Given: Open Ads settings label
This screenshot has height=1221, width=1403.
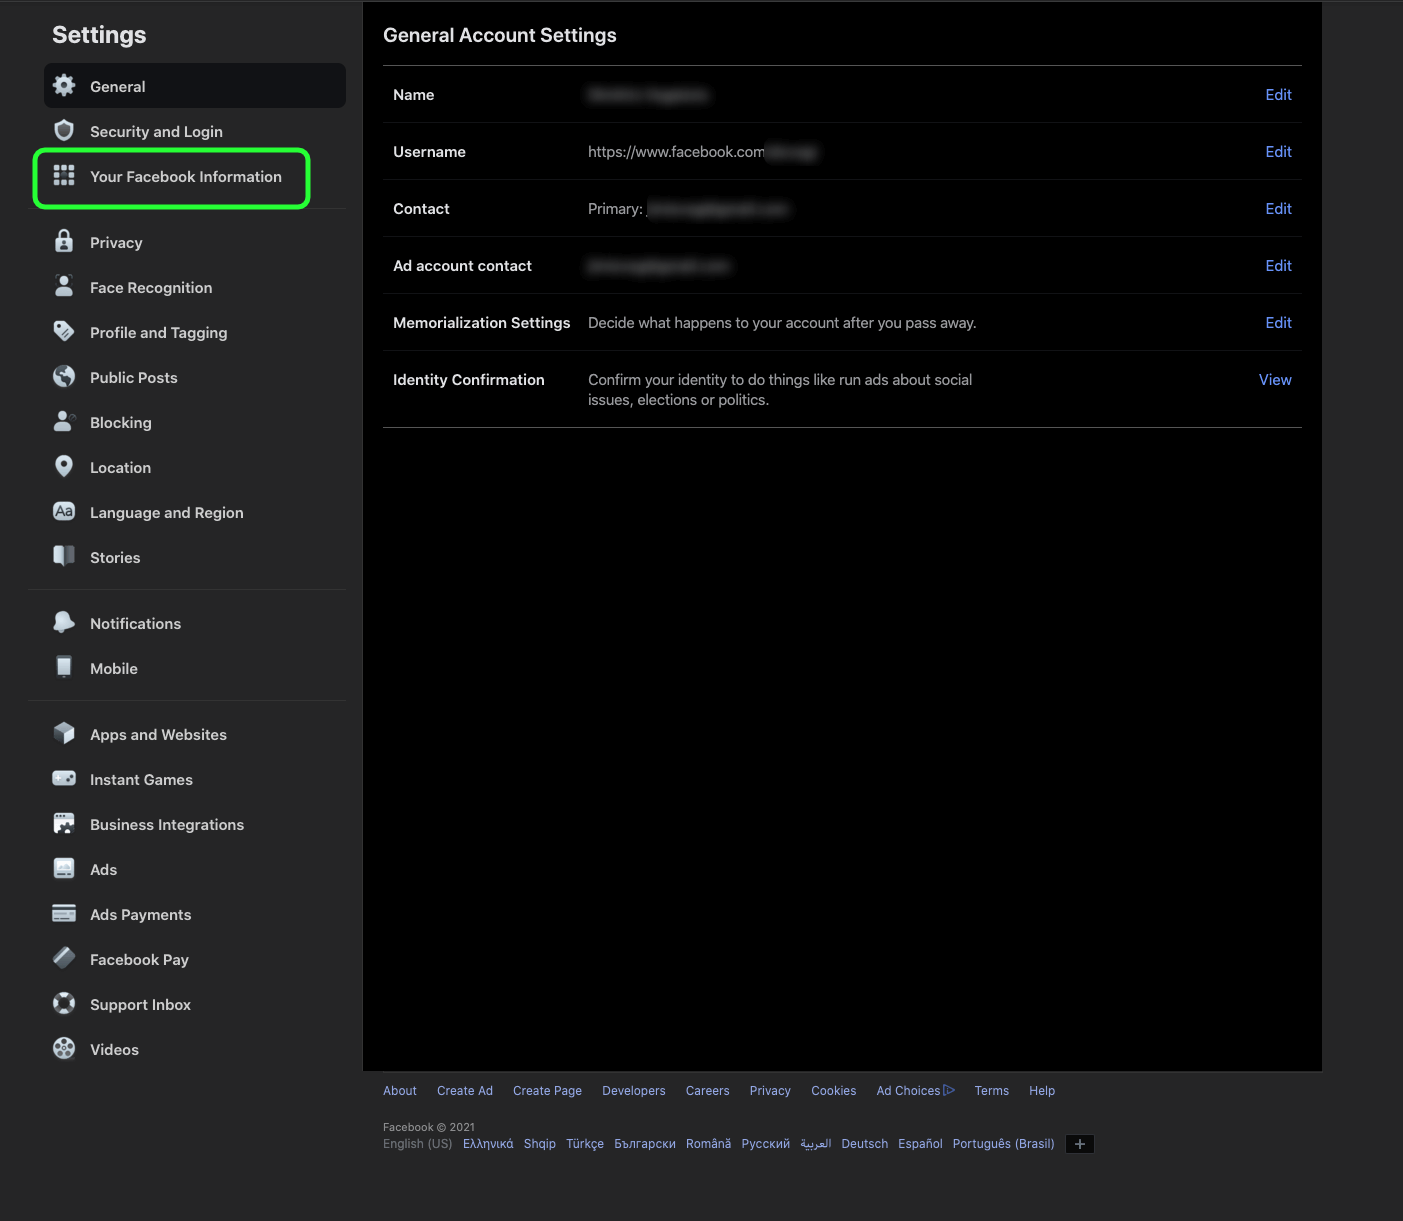Looking at the screenshot, I should 104,870.
